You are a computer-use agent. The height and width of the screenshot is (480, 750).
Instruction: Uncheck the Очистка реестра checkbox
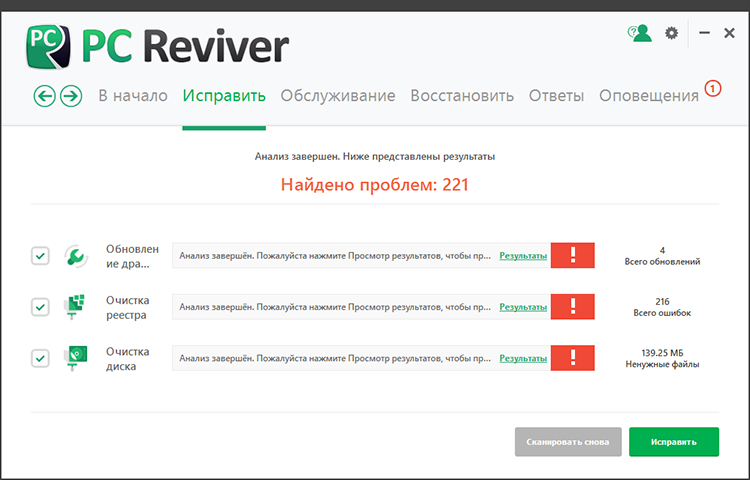[40, 307]
